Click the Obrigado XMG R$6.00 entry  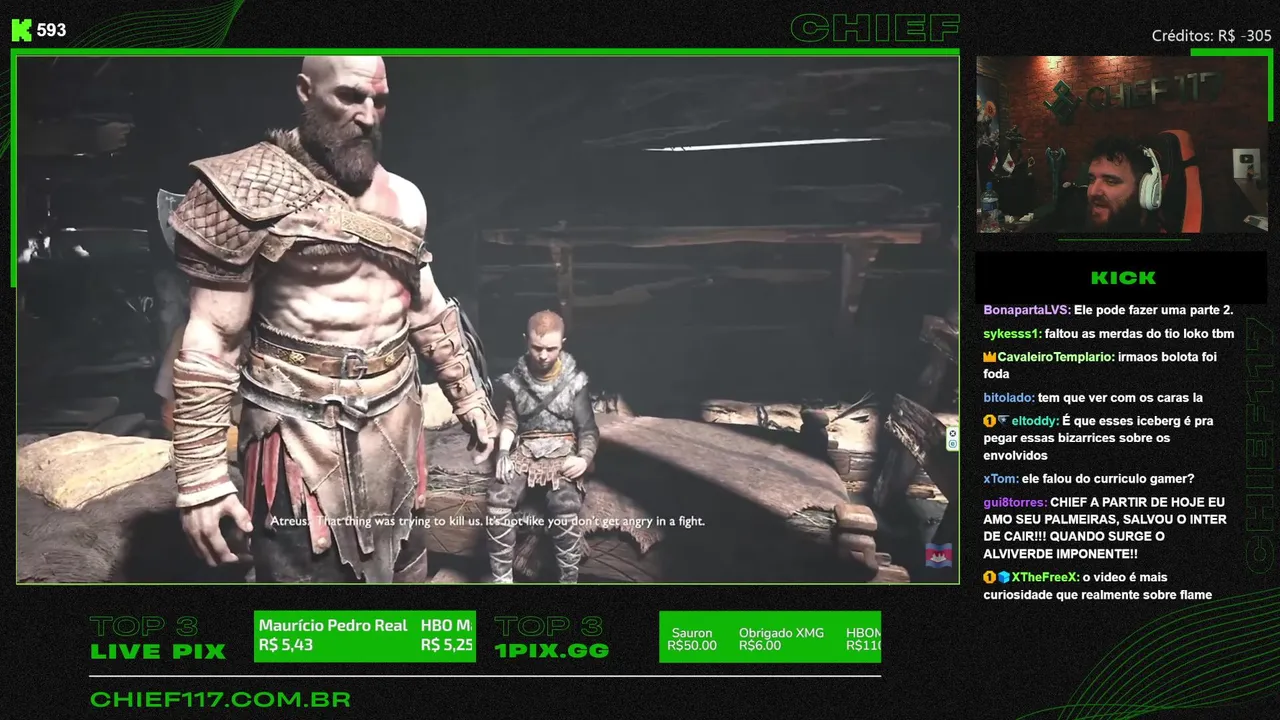[x=781, y=639]
